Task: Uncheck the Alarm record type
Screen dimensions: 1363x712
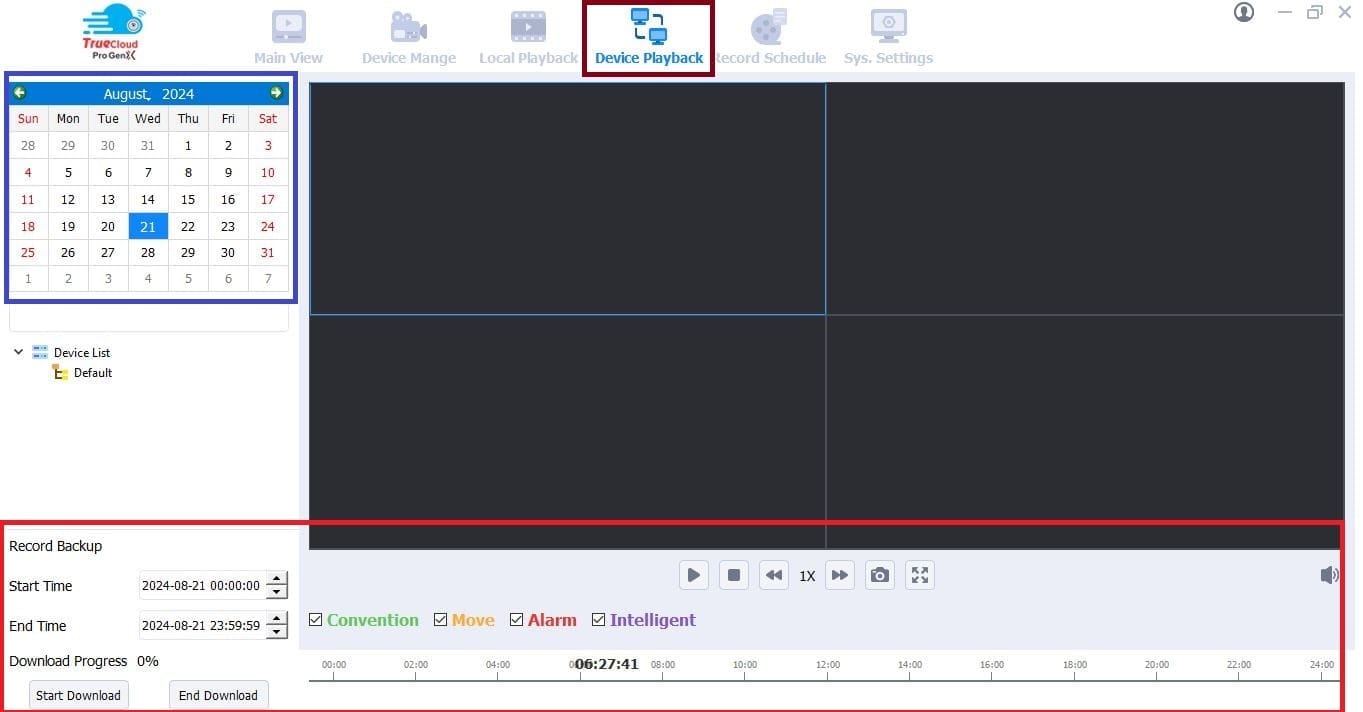Action: click(x=517, y=620)
